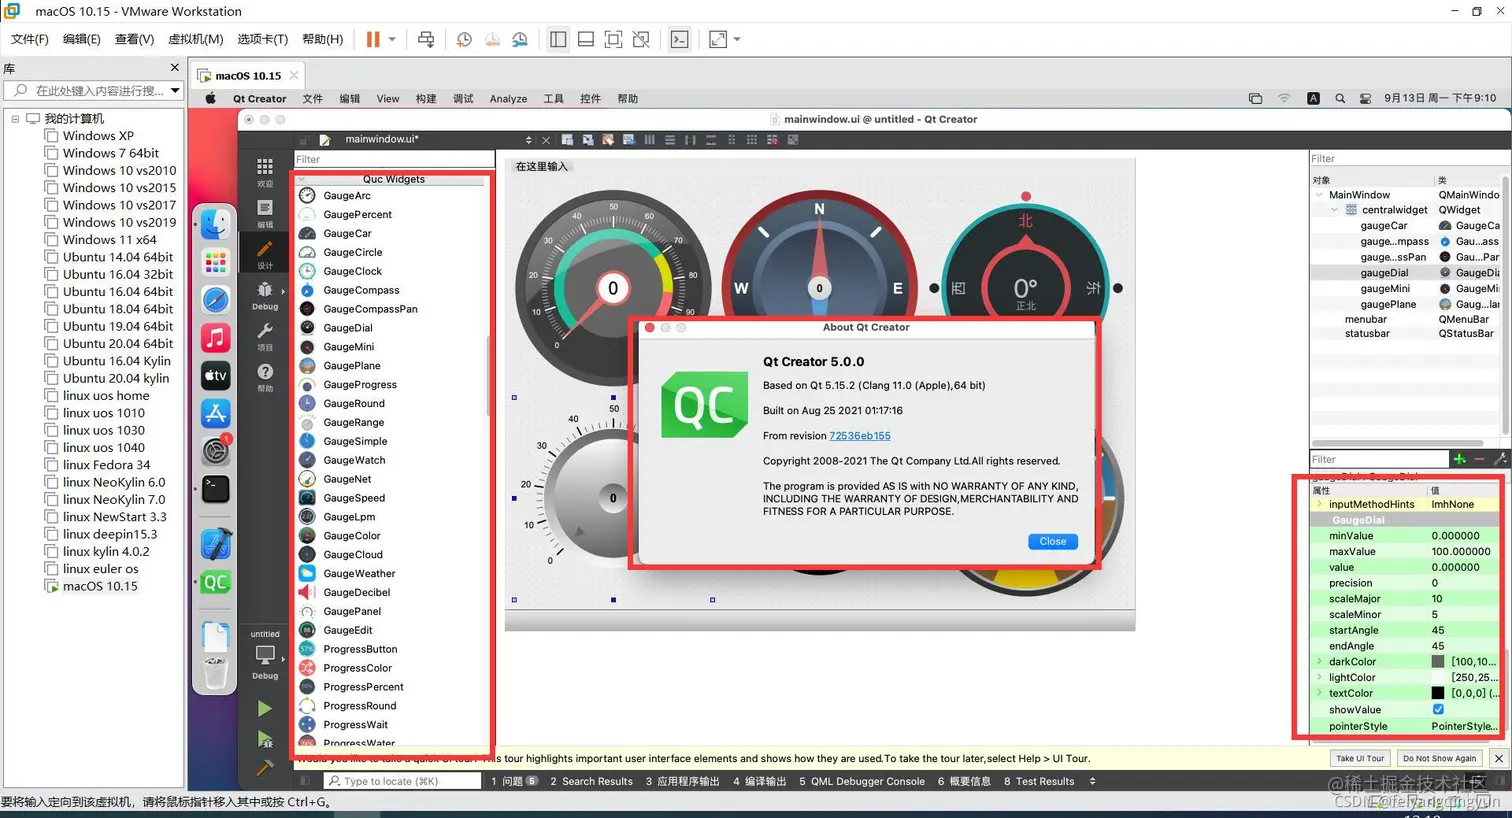Select the GaugeDecibel speaker widget
The width and height of the screenshot is (1512, 818).
click(x=356, y=593)
